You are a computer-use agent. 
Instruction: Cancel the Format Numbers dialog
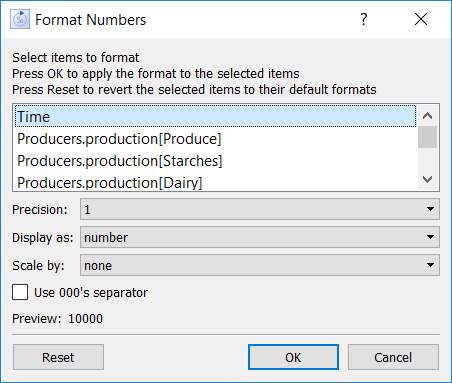[393, 357]
